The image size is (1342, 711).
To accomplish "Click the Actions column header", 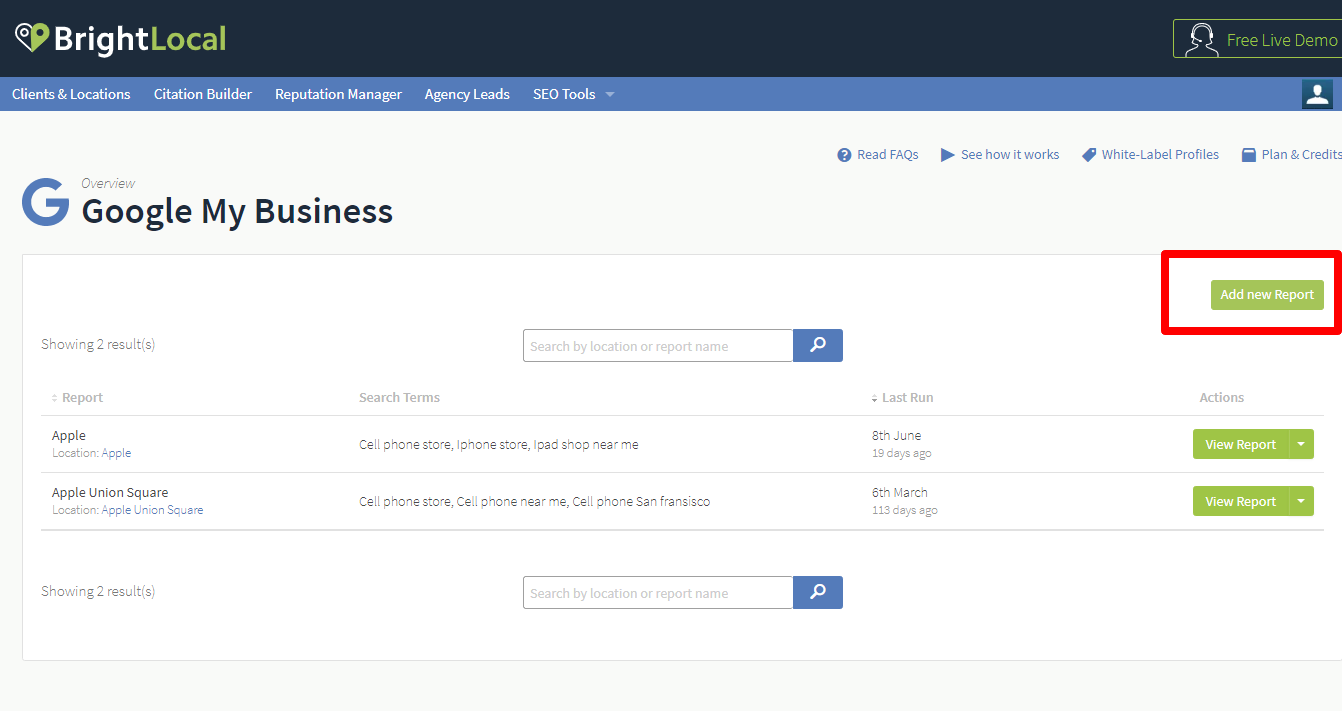I will point(1222,398).
